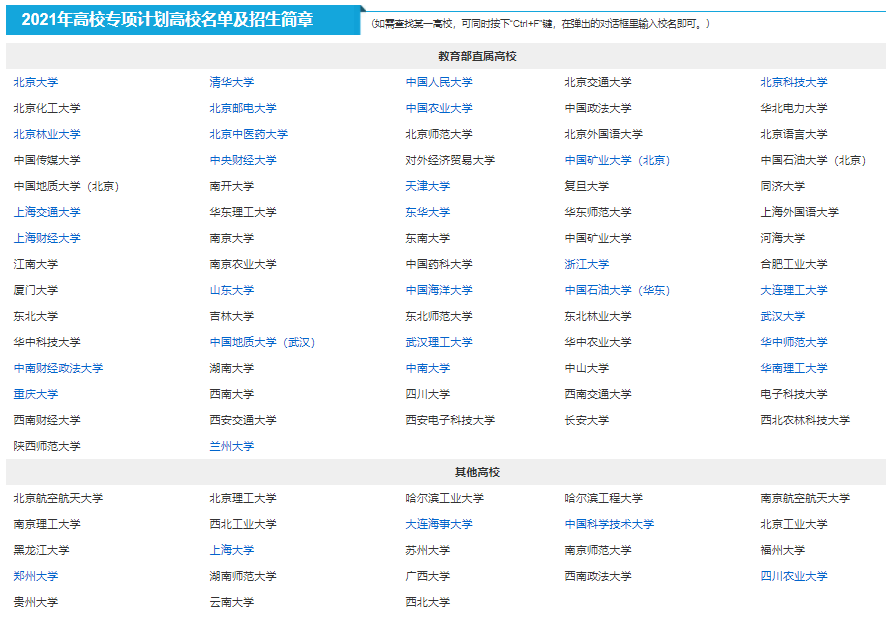Open the 北京中医药大学 link

[x=249, y=134]
